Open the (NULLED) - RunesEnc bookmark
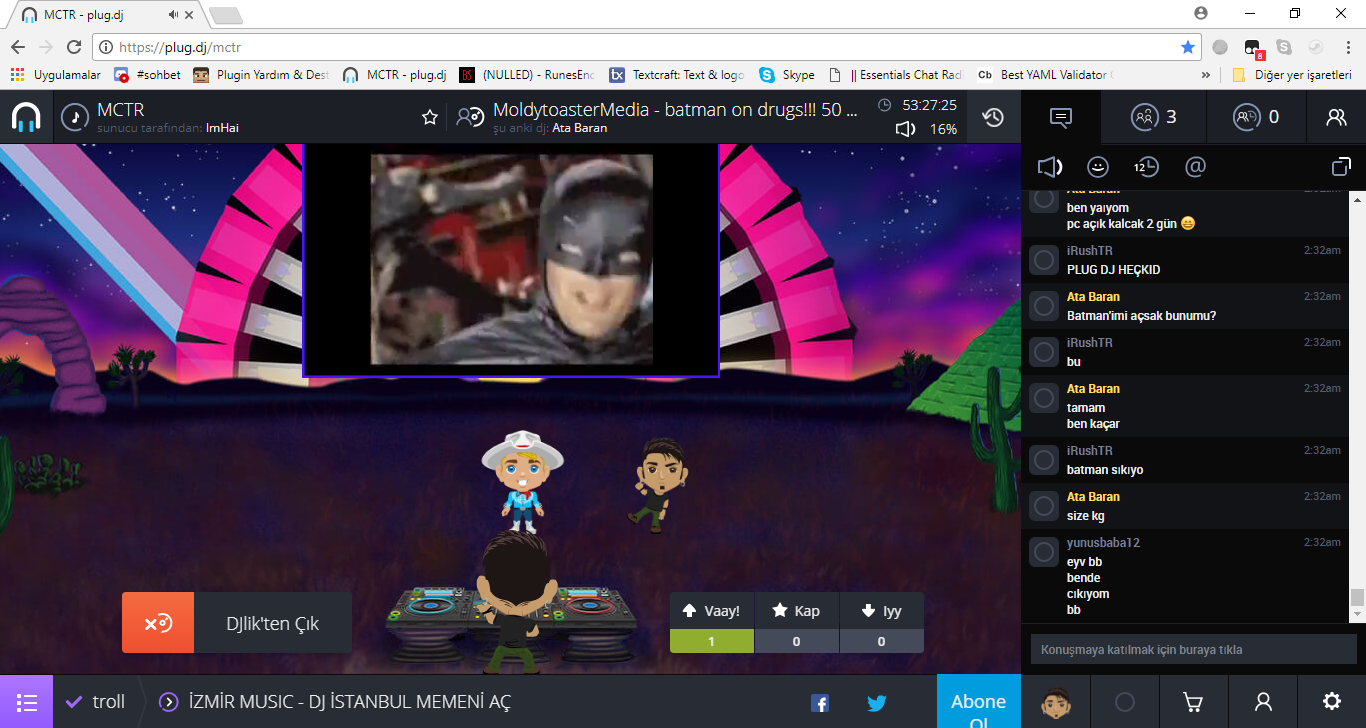Image resolution: width=1366 pixels, height=728 pixels. (x=527, y=75)
